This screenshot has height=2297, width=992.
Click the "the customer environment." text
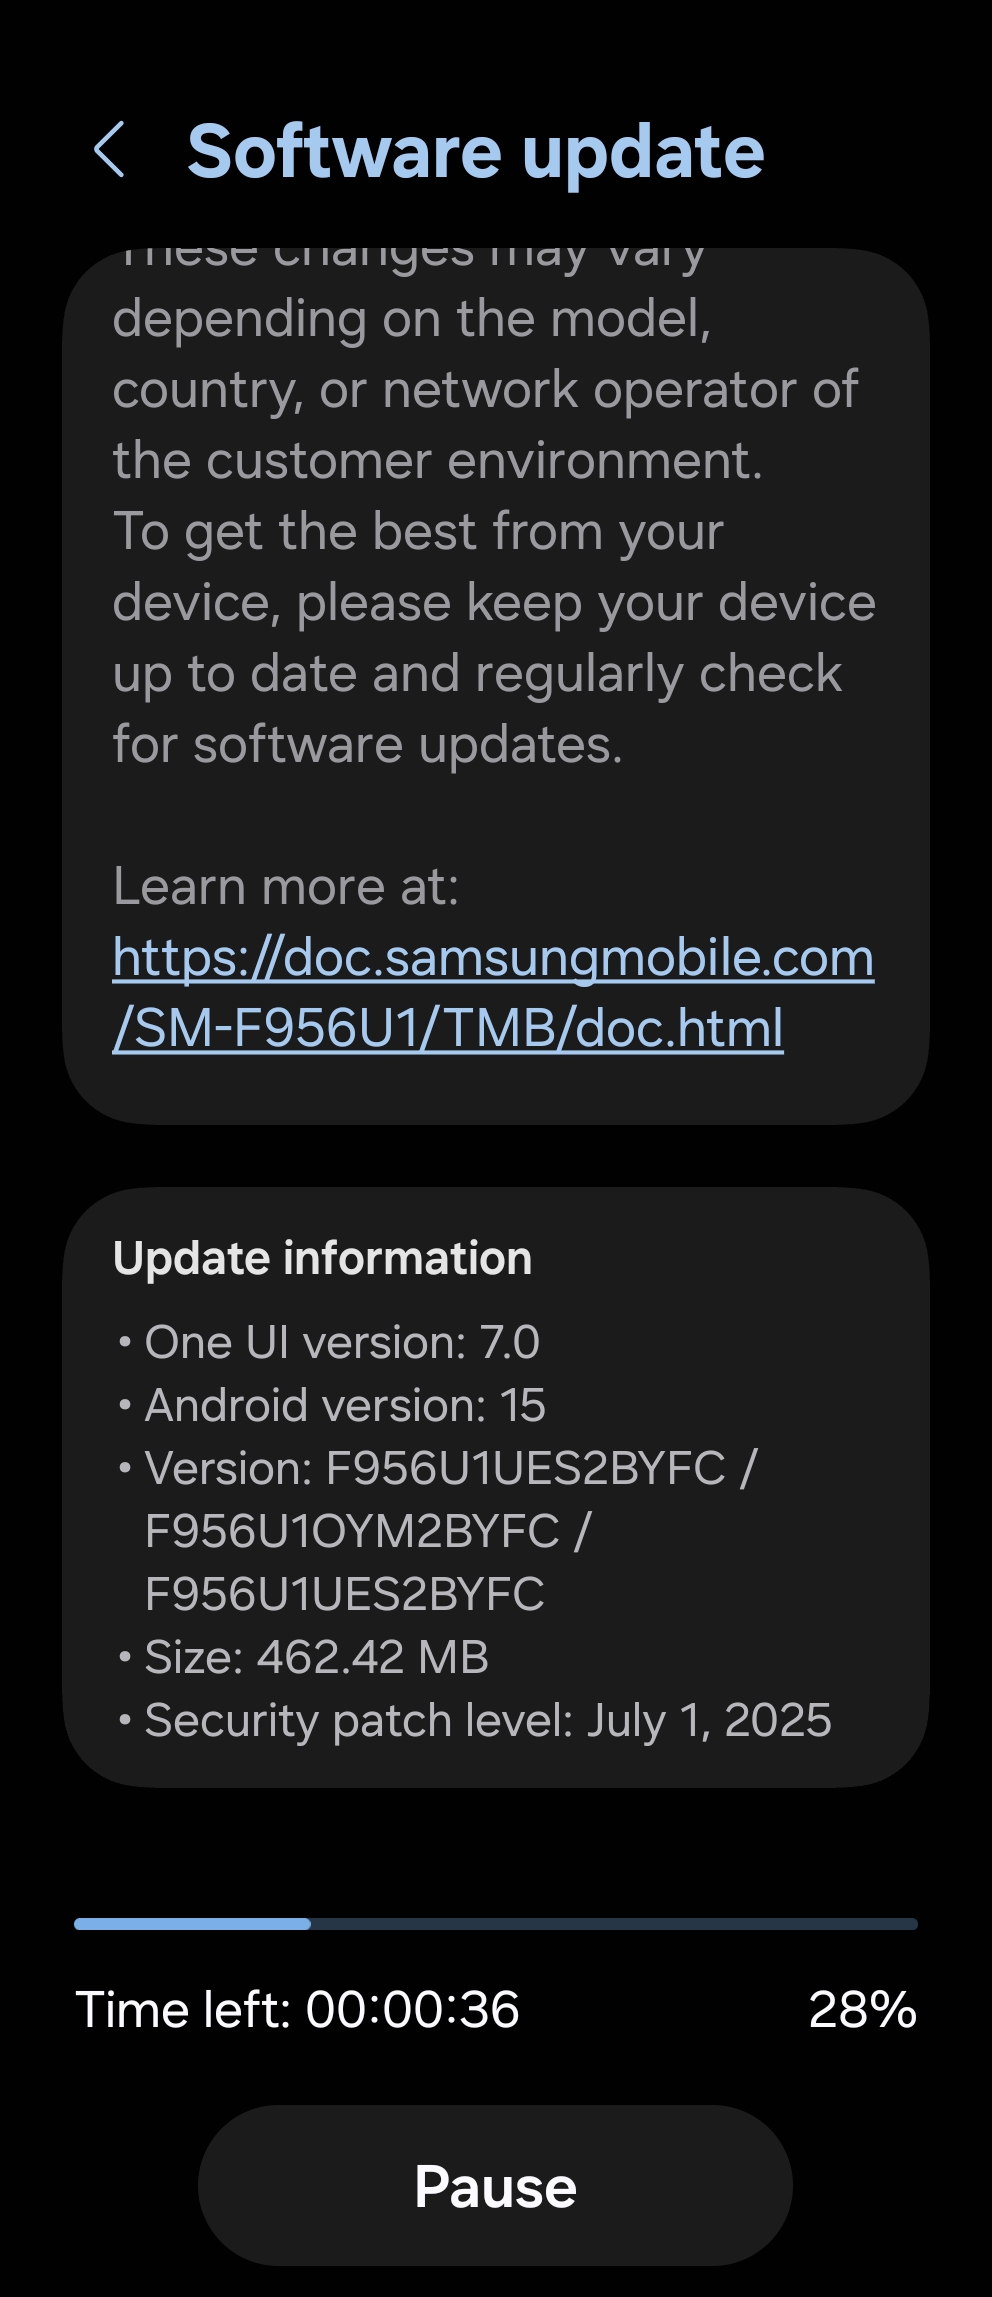point(438,460)
